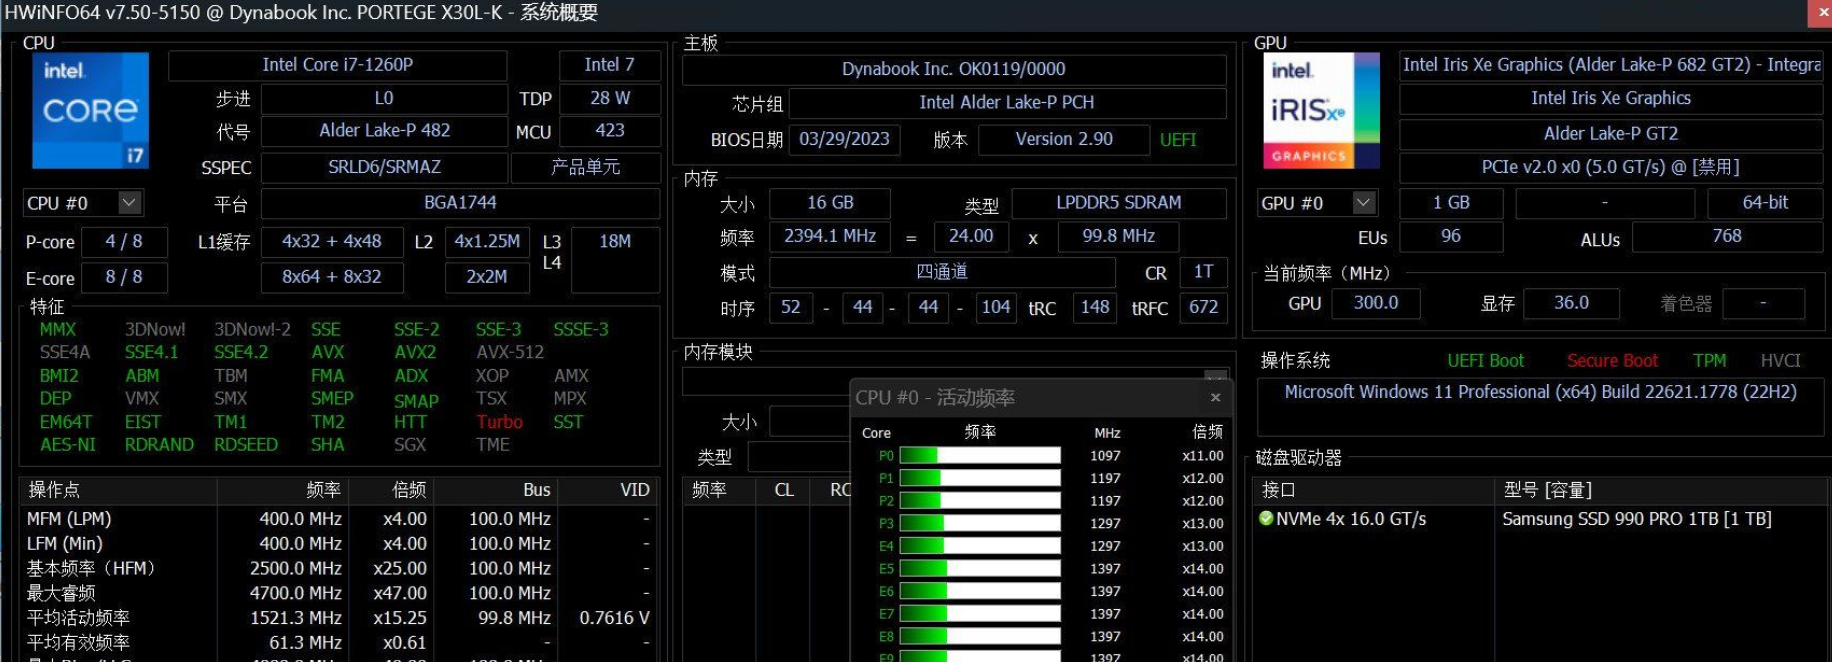Screen dimensions: 1832x662
Task: Click the 接口 column header in drives list
Action: 1374,490
